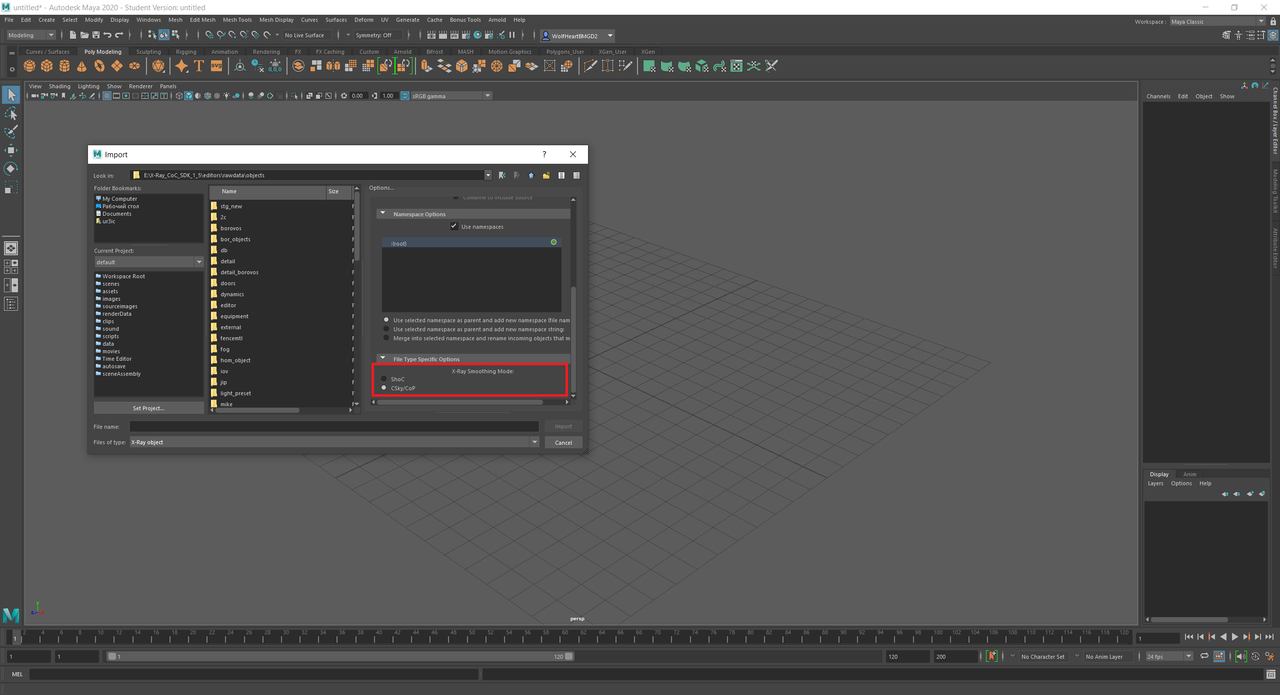
Task: Switch Import dialog to detail view icon
Action: pos(576,175)
